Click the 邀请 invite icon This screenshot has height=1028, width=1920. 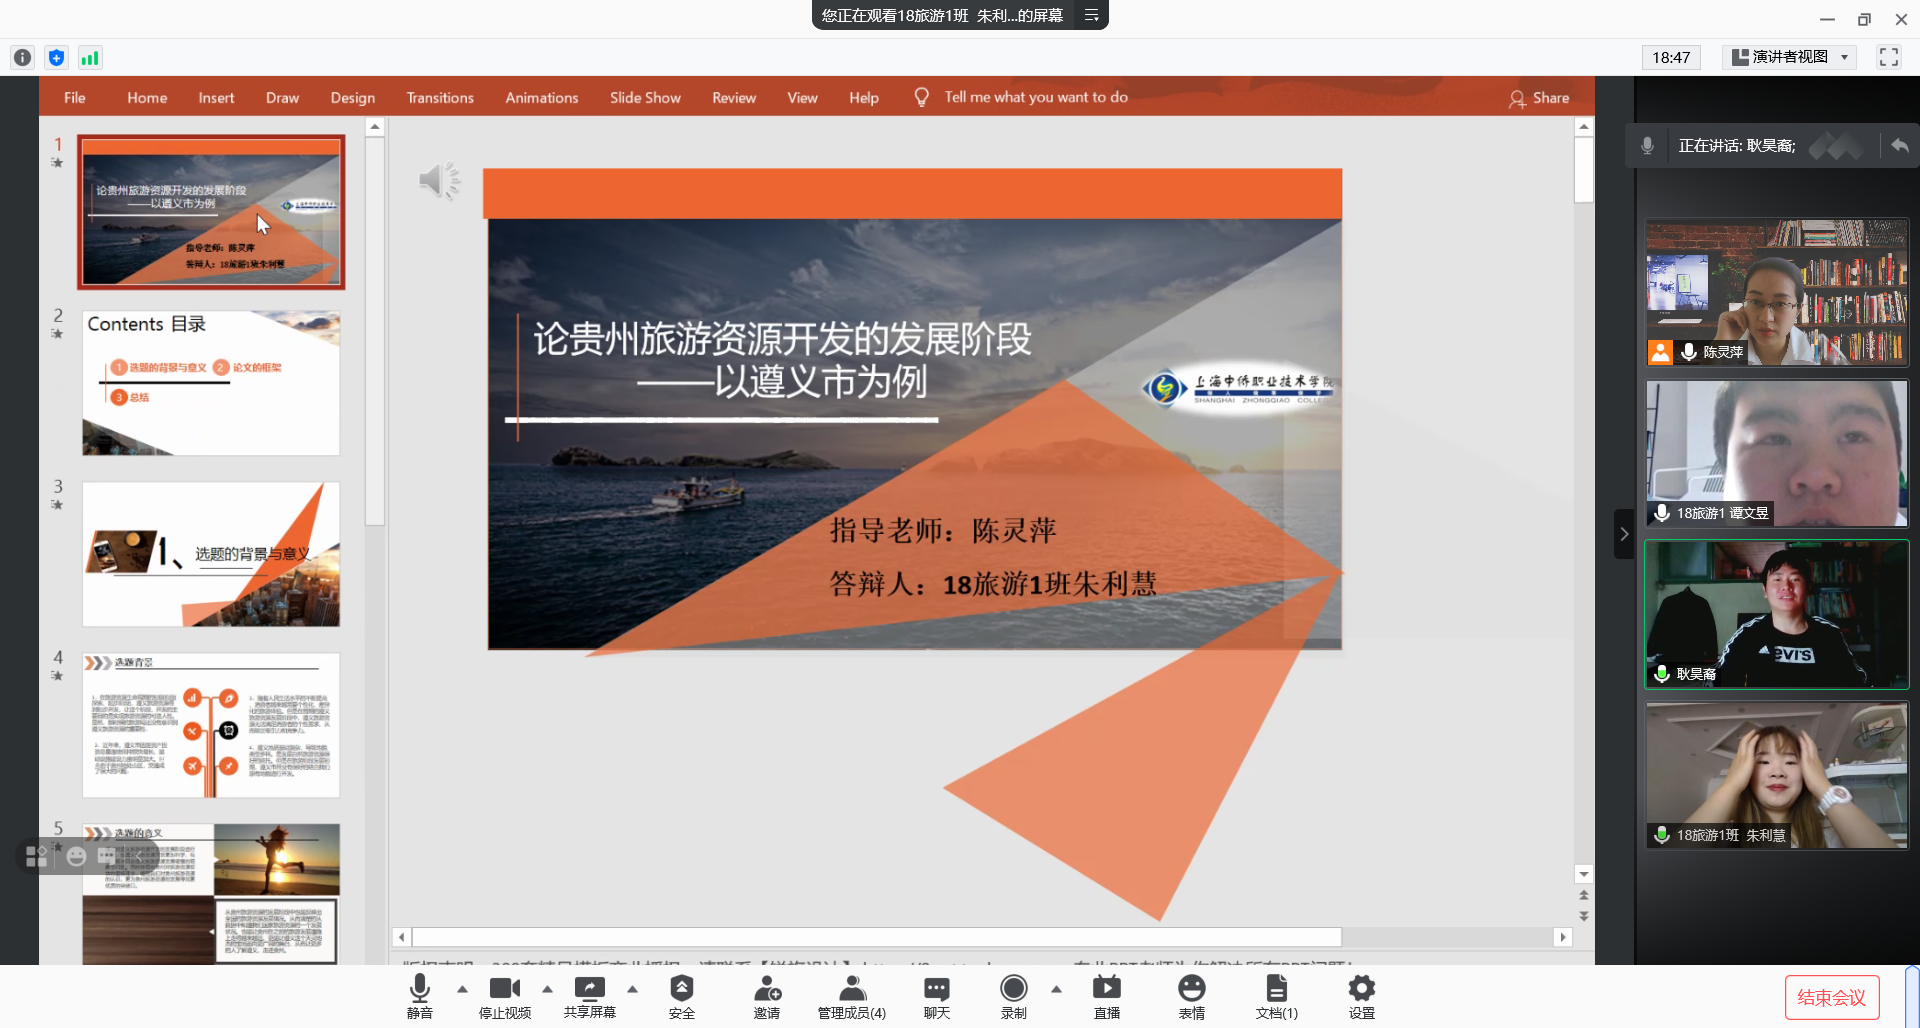pyautogui.click(x=767, y=995)
